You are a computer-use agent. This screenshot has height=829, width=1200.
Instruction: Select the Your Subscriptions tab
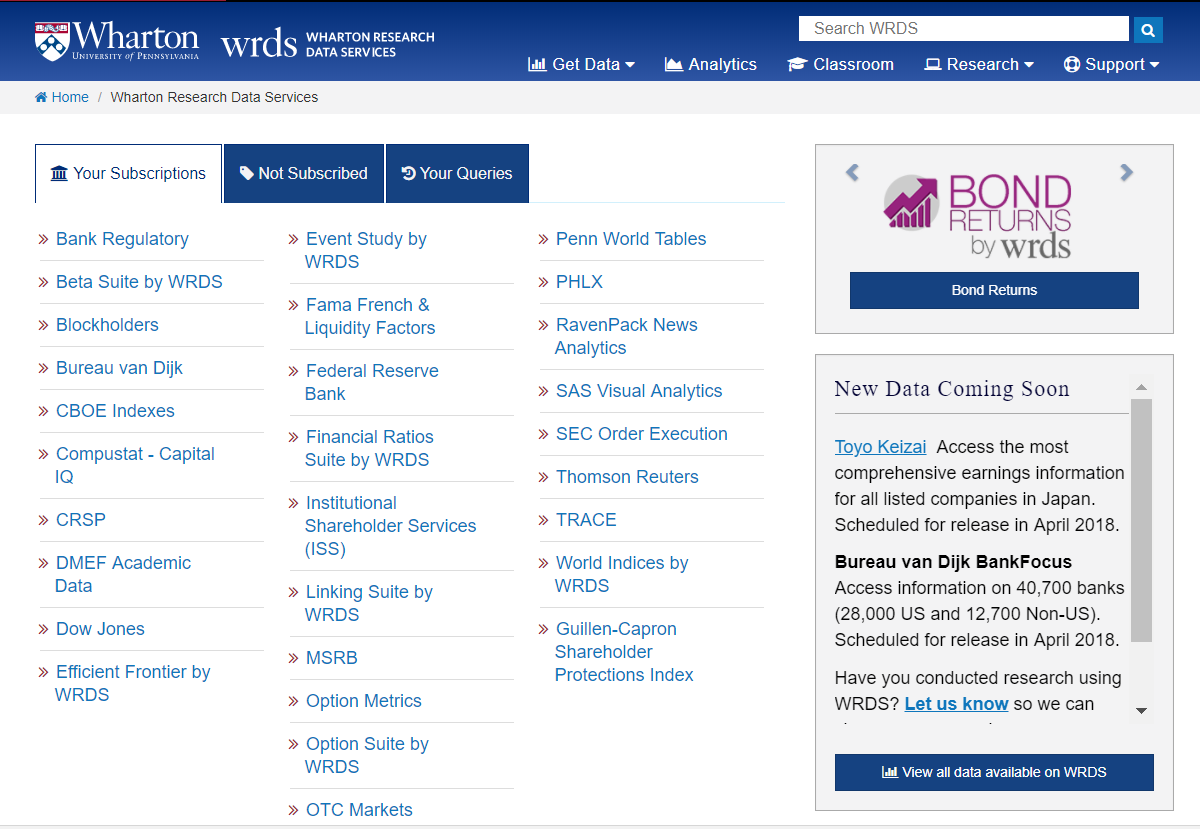point(128,173)
